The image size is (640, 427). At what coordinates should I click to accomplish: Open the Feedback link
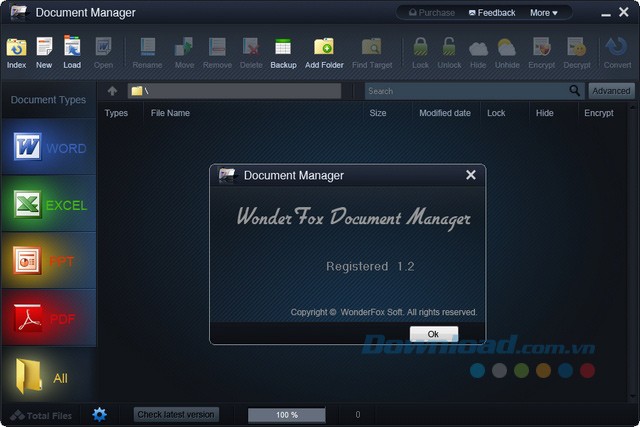tap(492, 13)
